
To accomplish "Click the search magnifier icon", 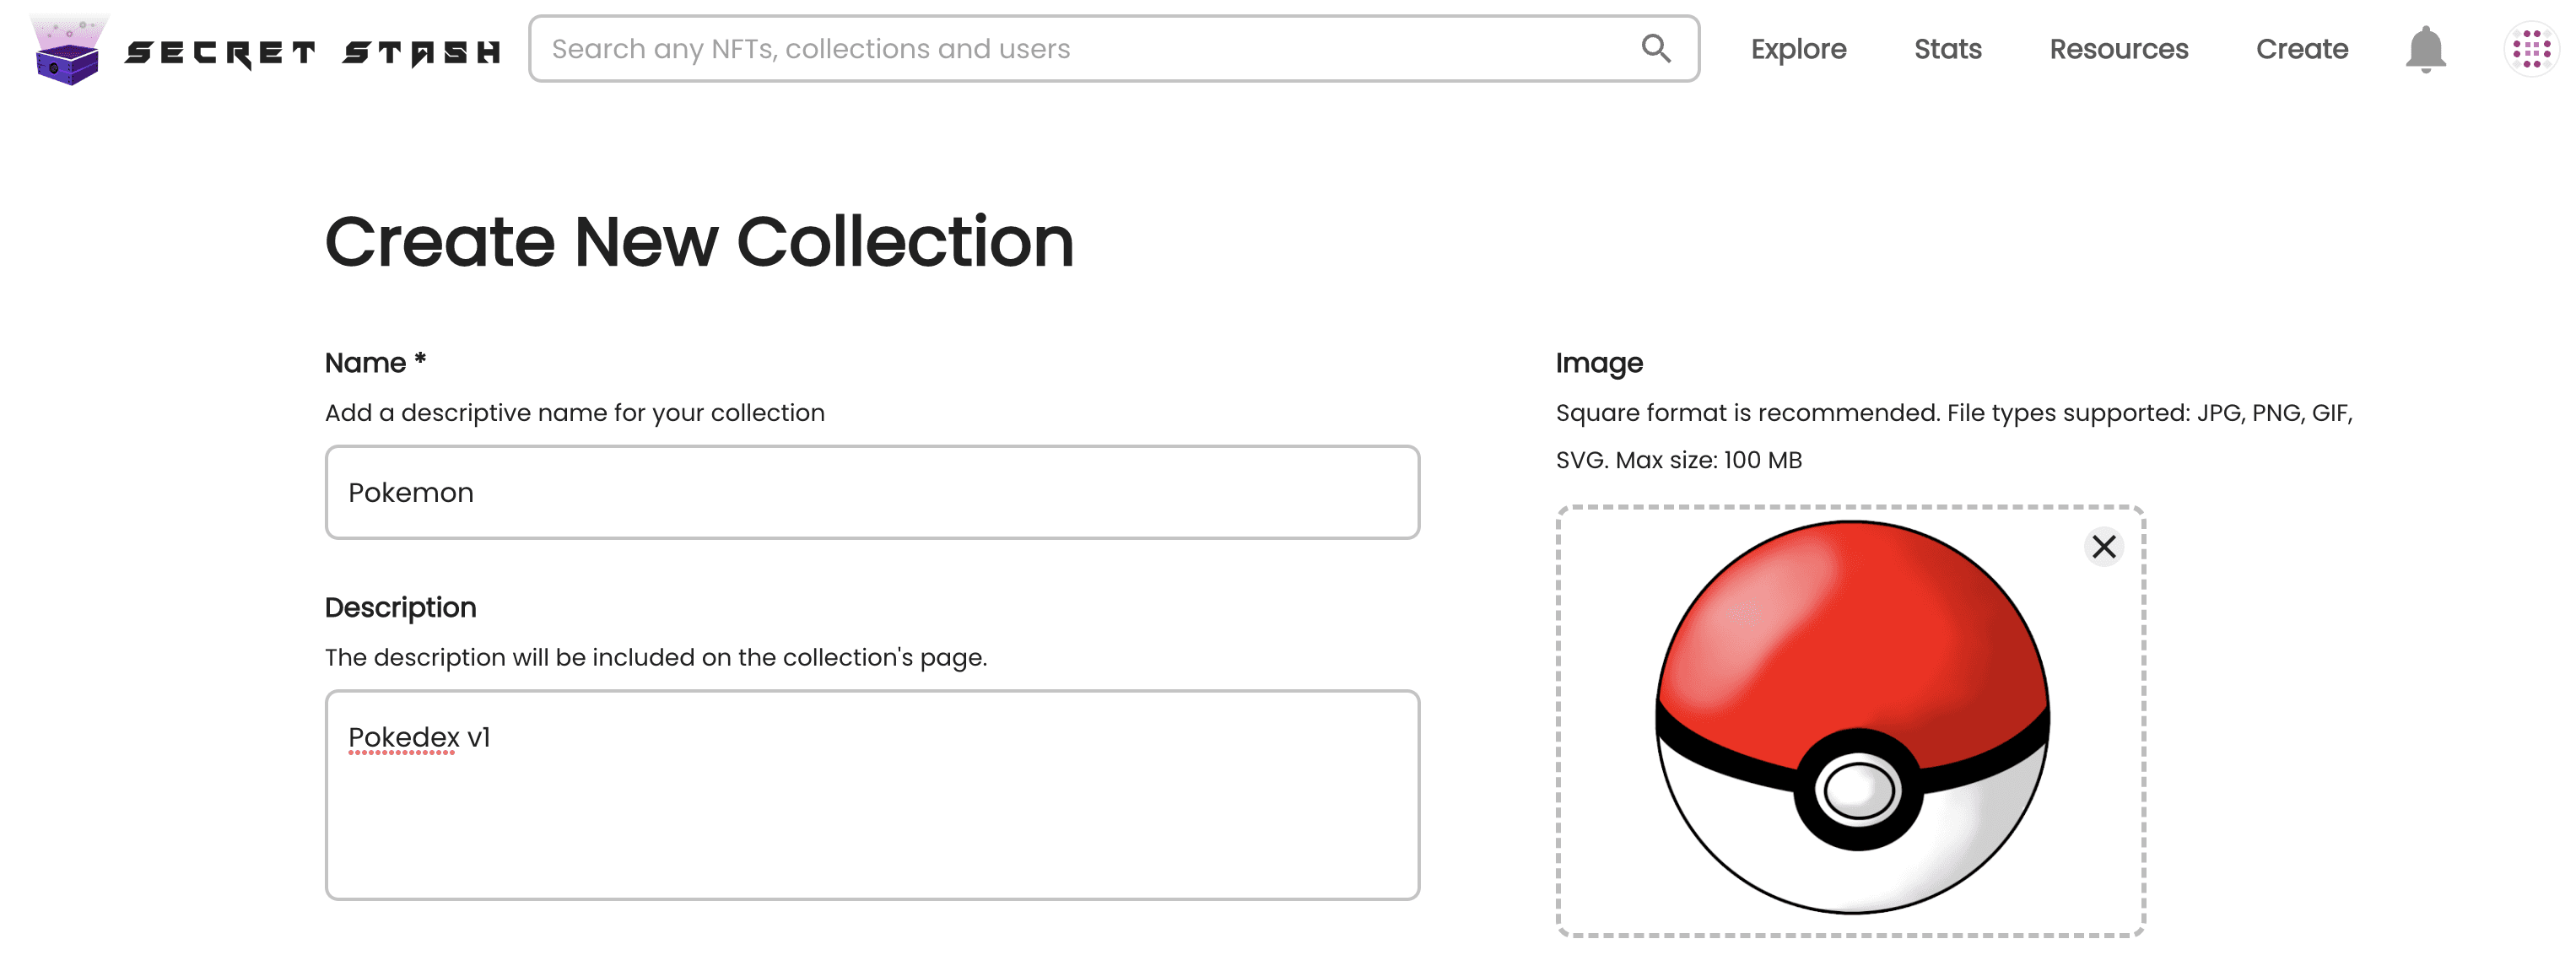I will pos(1655,48).
